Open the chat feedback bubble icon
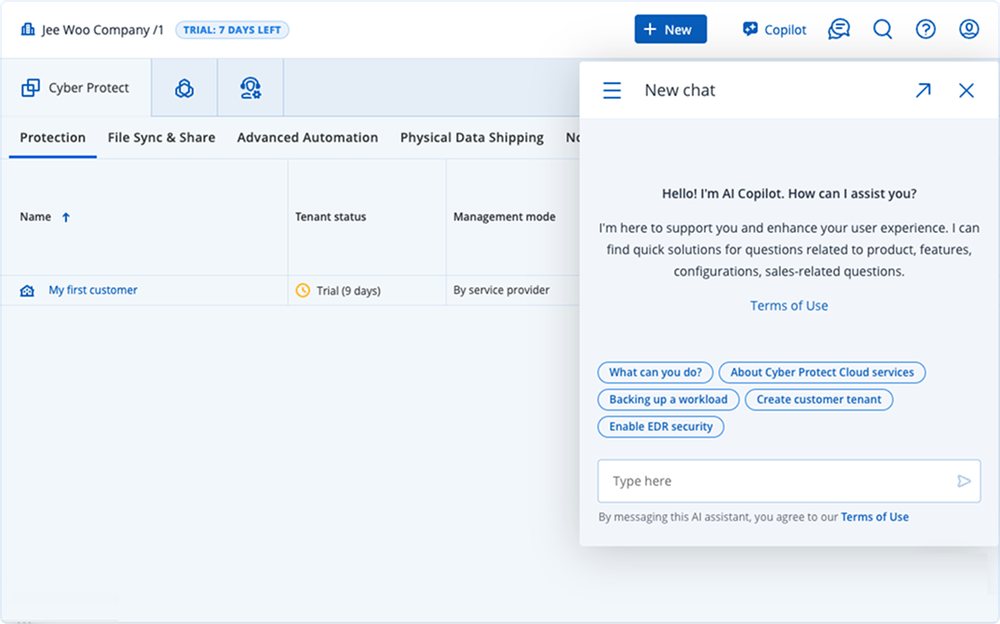1000x624 pixels. pos(839,29)
